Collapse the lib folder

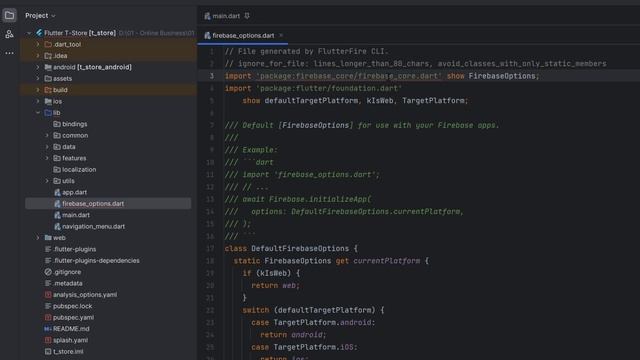[38, 113]
